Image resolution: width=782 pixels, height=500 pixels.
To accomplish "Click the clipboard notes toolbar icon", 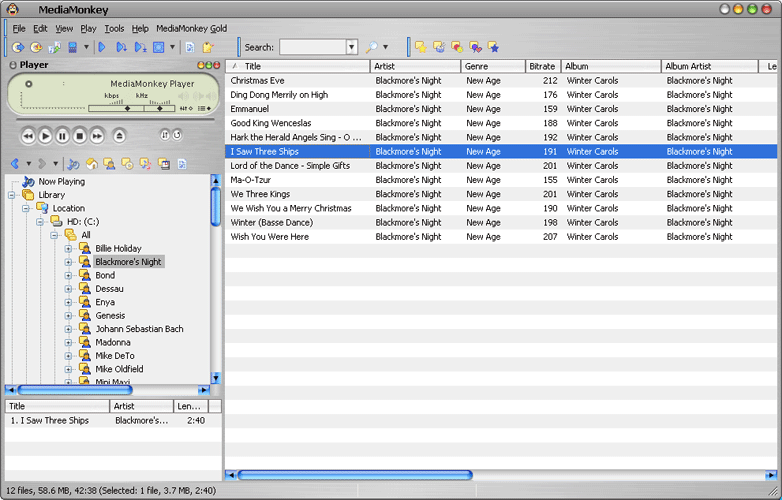I will (x=207, y=47).
